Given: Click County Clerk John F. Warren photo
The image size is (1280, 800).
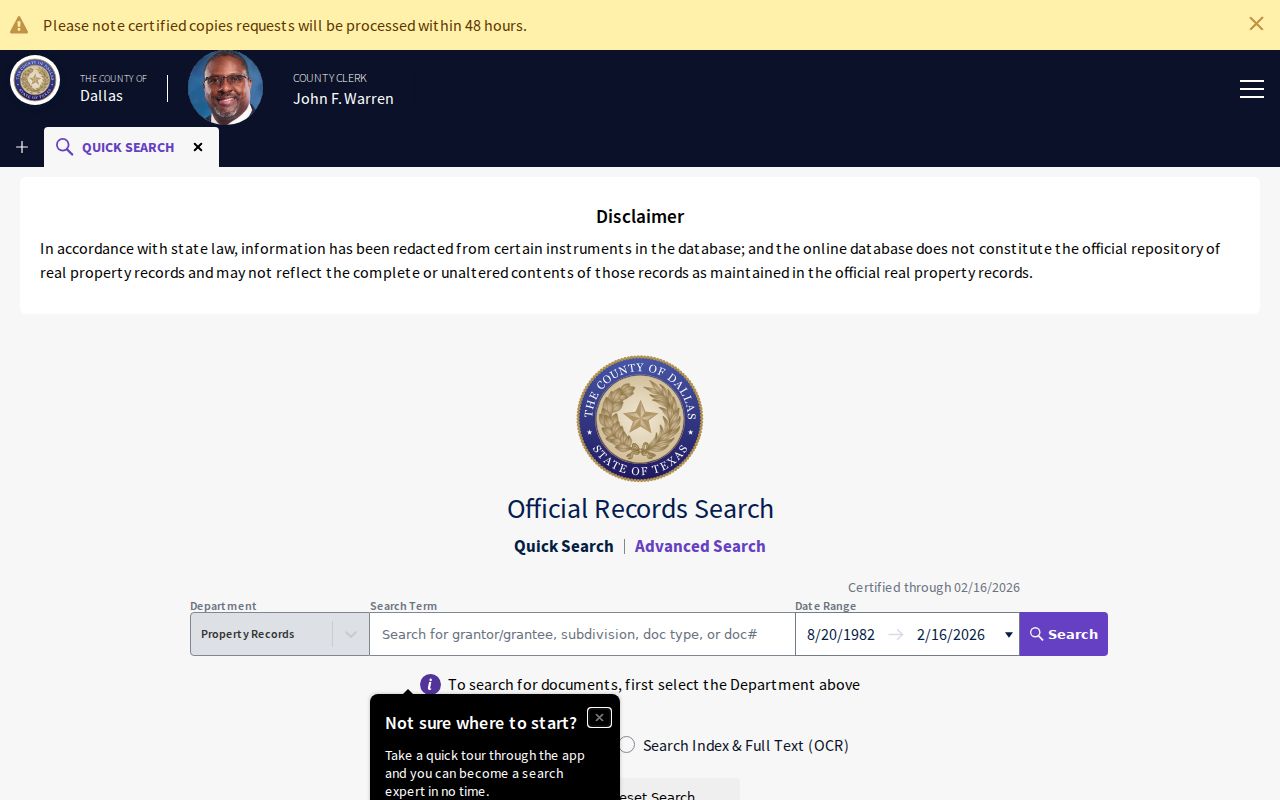Looking at the screenshot, I should pos(225,88).
